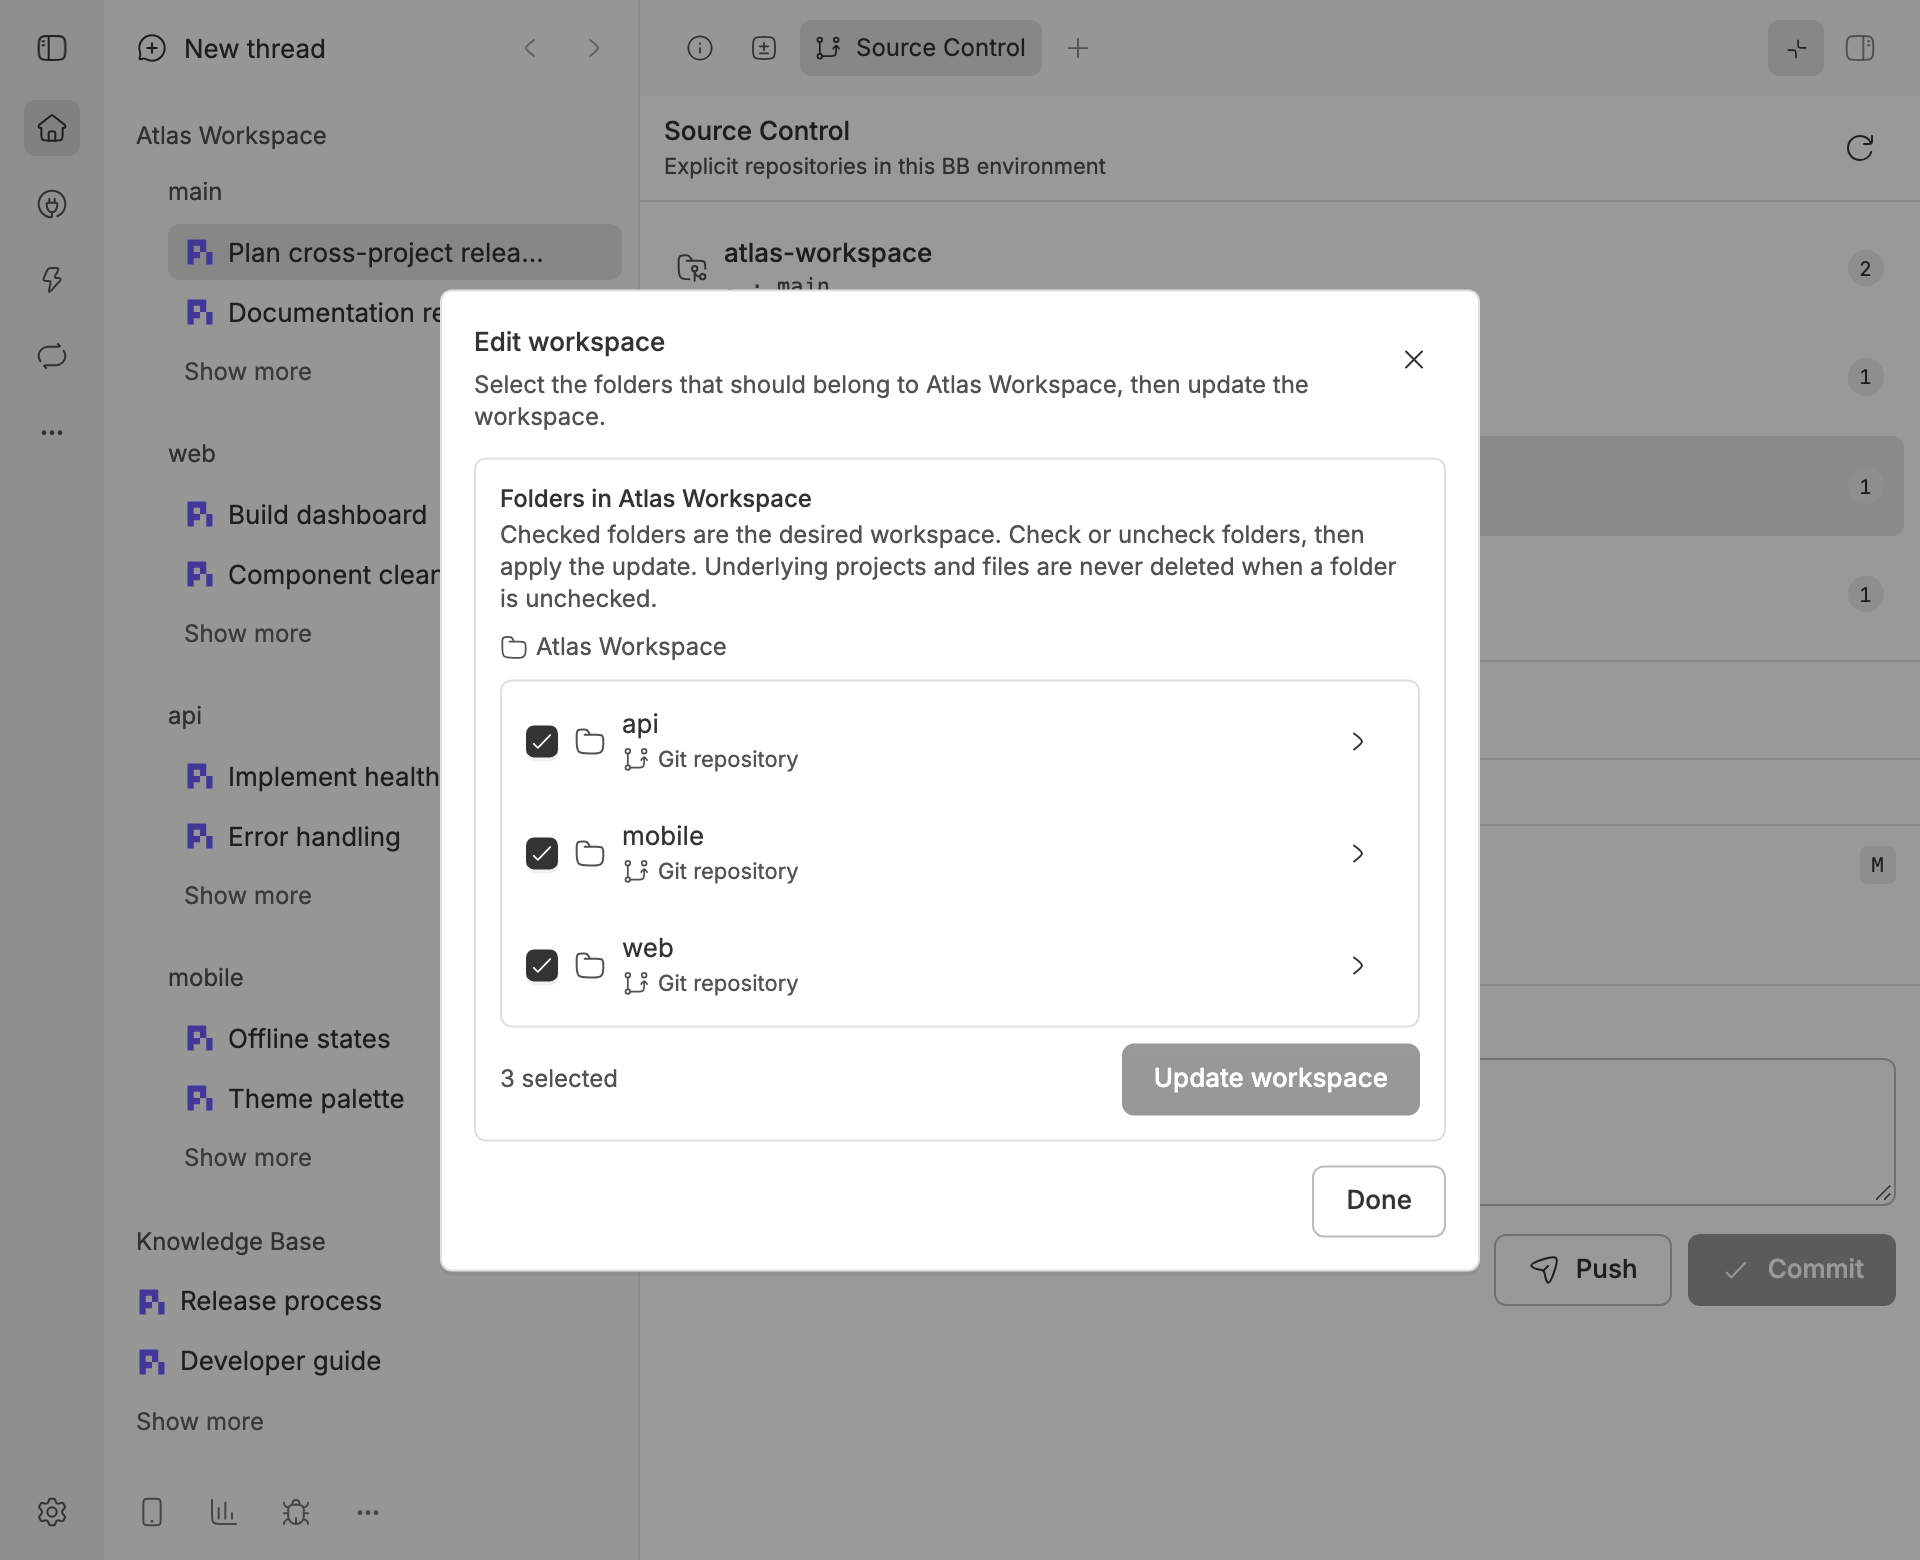Click the Done button
The height and width of the screenshot is (1560, 1920).
pyautogui.click(x=1379, y=1201)
